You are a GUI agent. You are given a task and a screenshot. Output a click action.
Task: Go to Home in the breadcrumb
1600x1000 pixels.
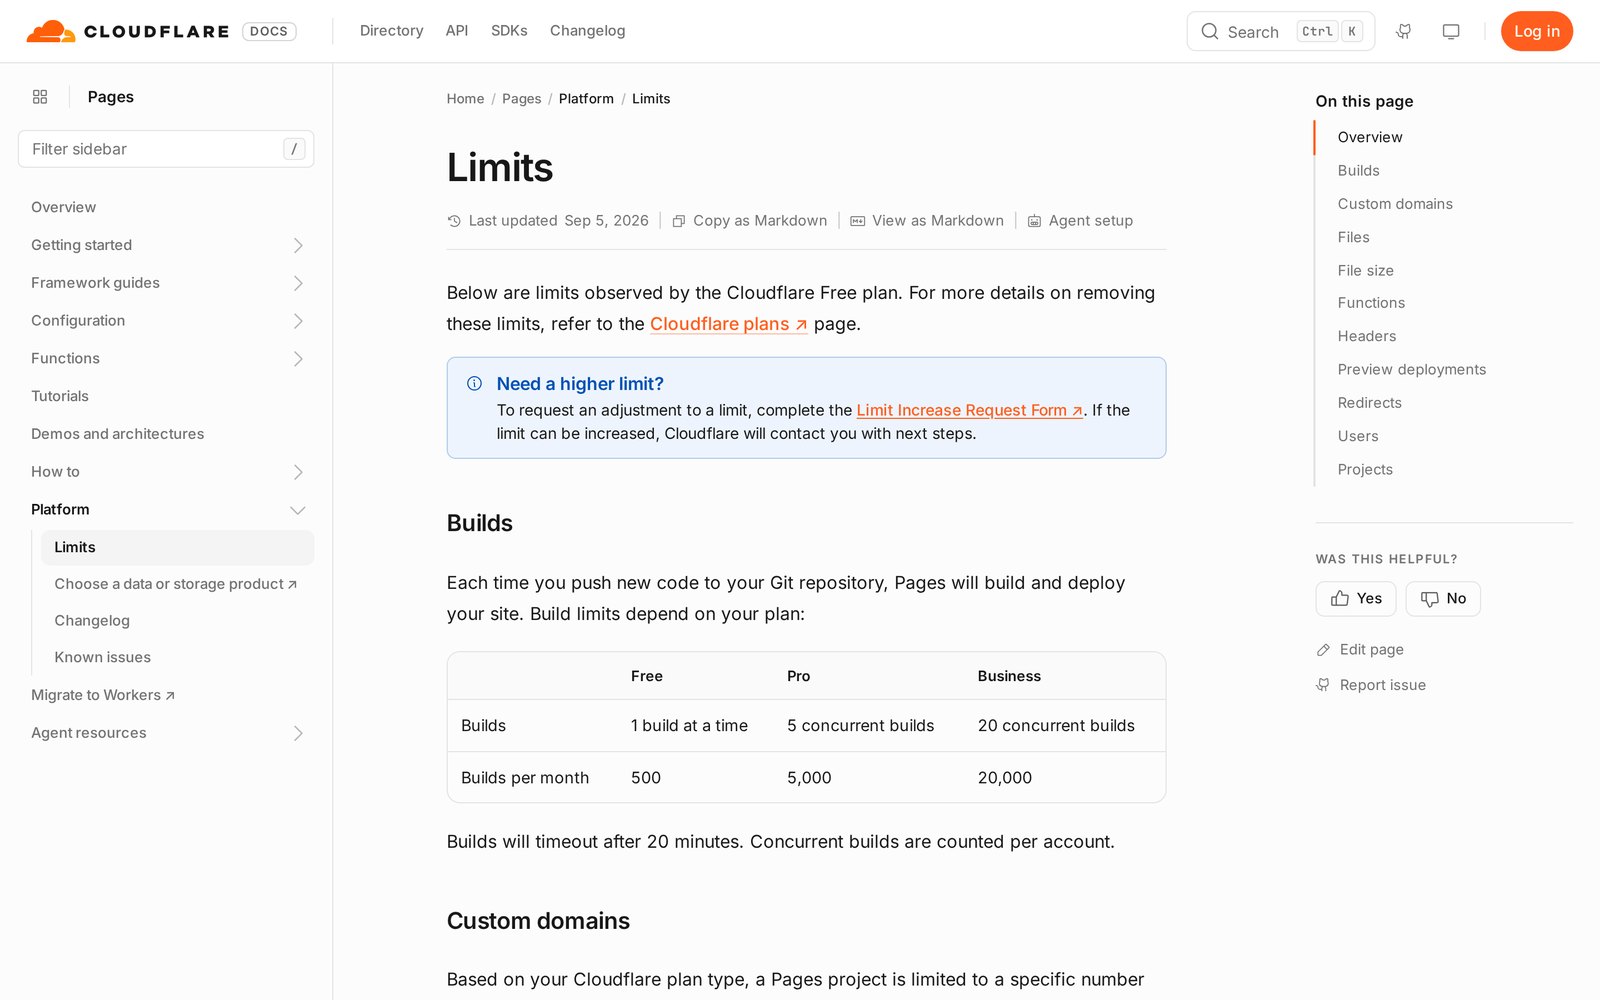[x=465, y=99]
